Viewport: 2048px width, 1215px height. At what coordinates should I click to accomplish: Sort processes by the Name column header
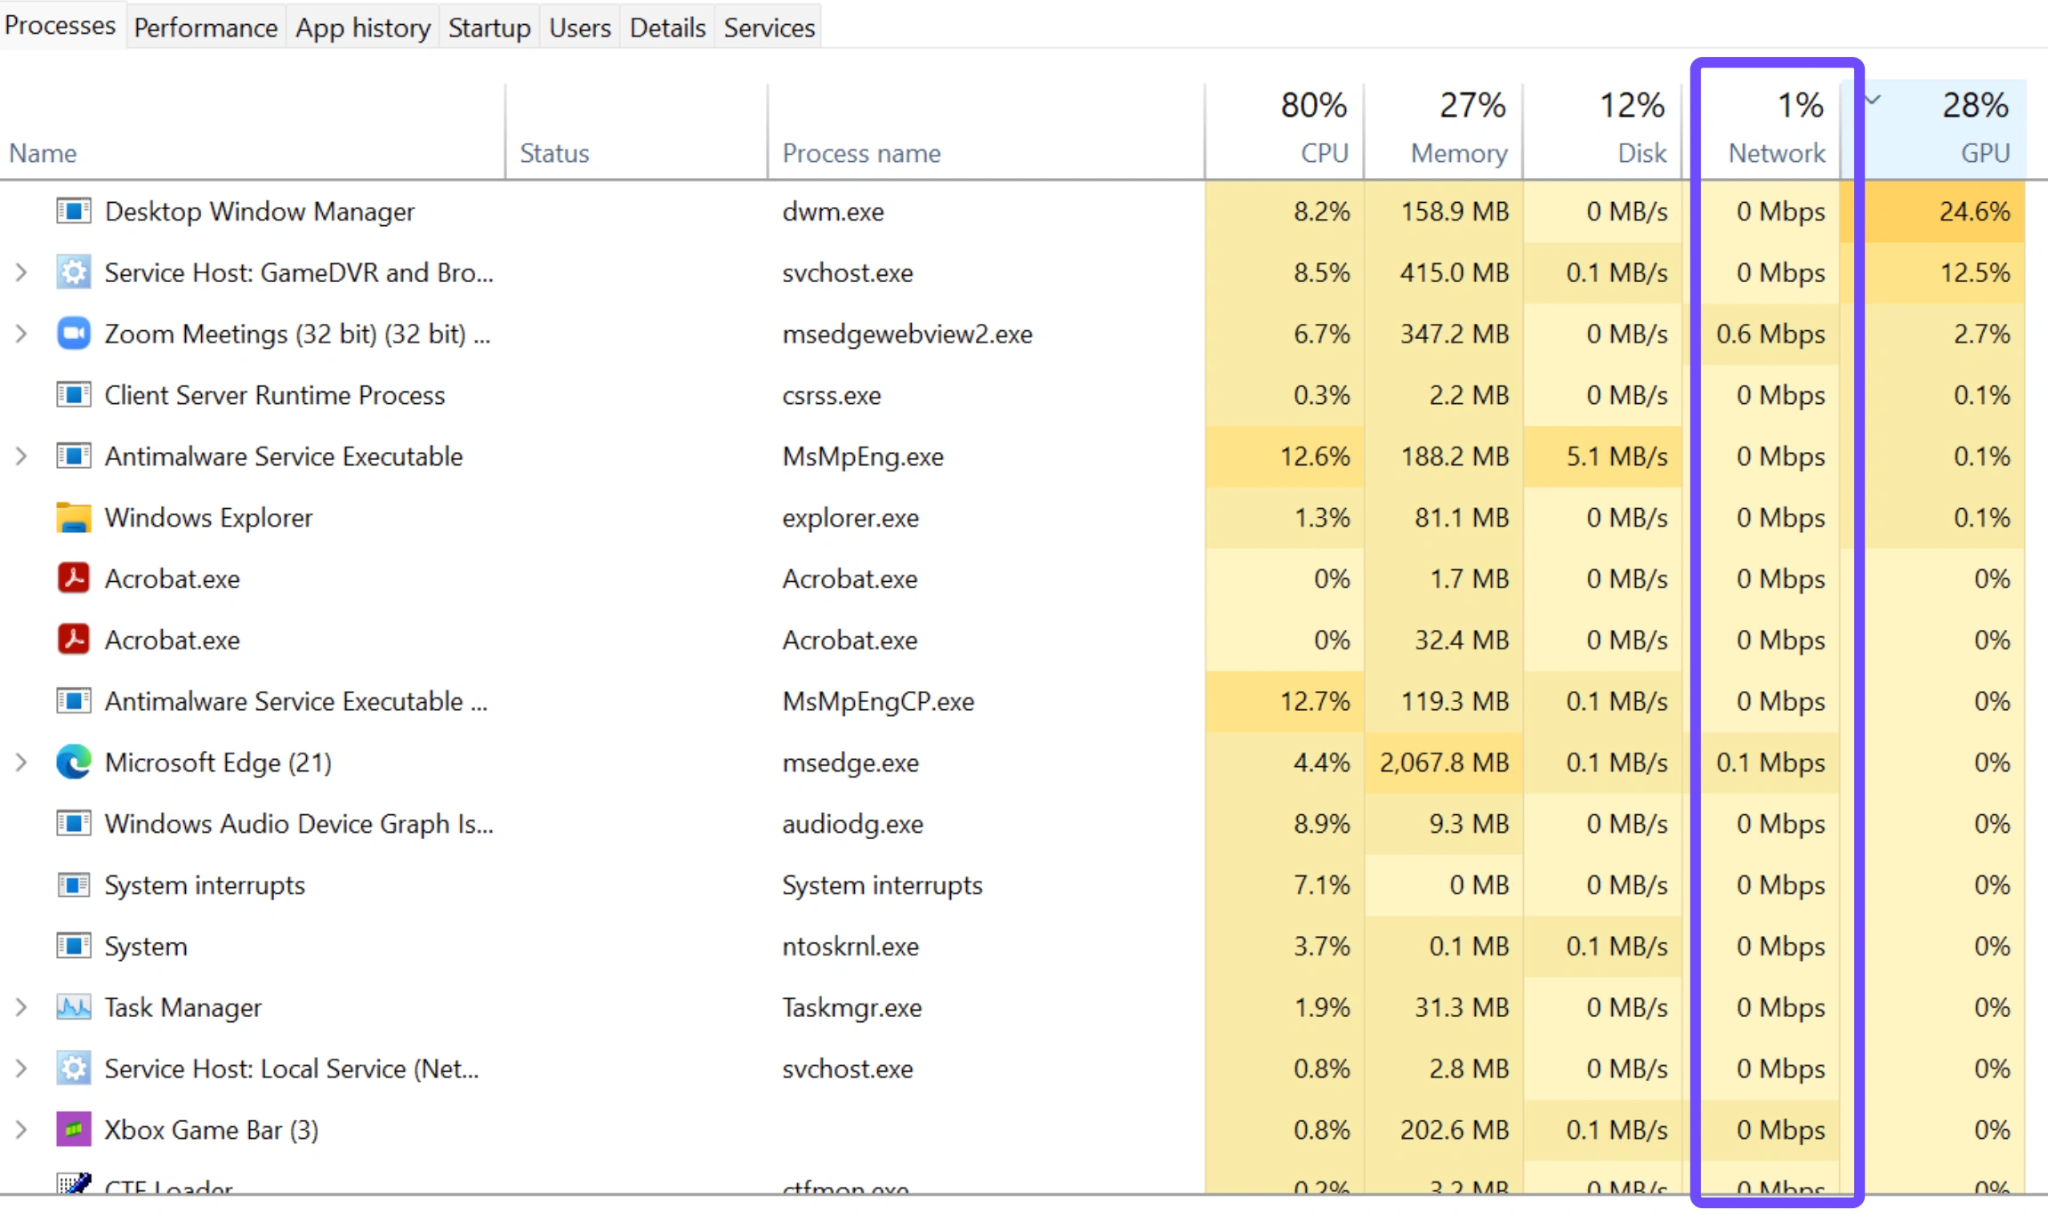click(x=252, y=130)
